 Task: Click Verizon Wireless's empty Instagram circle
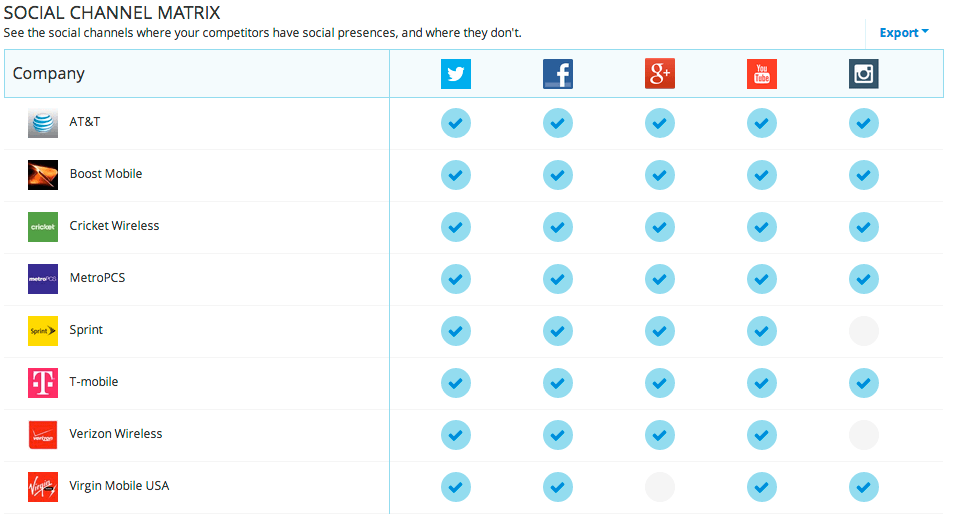click(864, 435)
